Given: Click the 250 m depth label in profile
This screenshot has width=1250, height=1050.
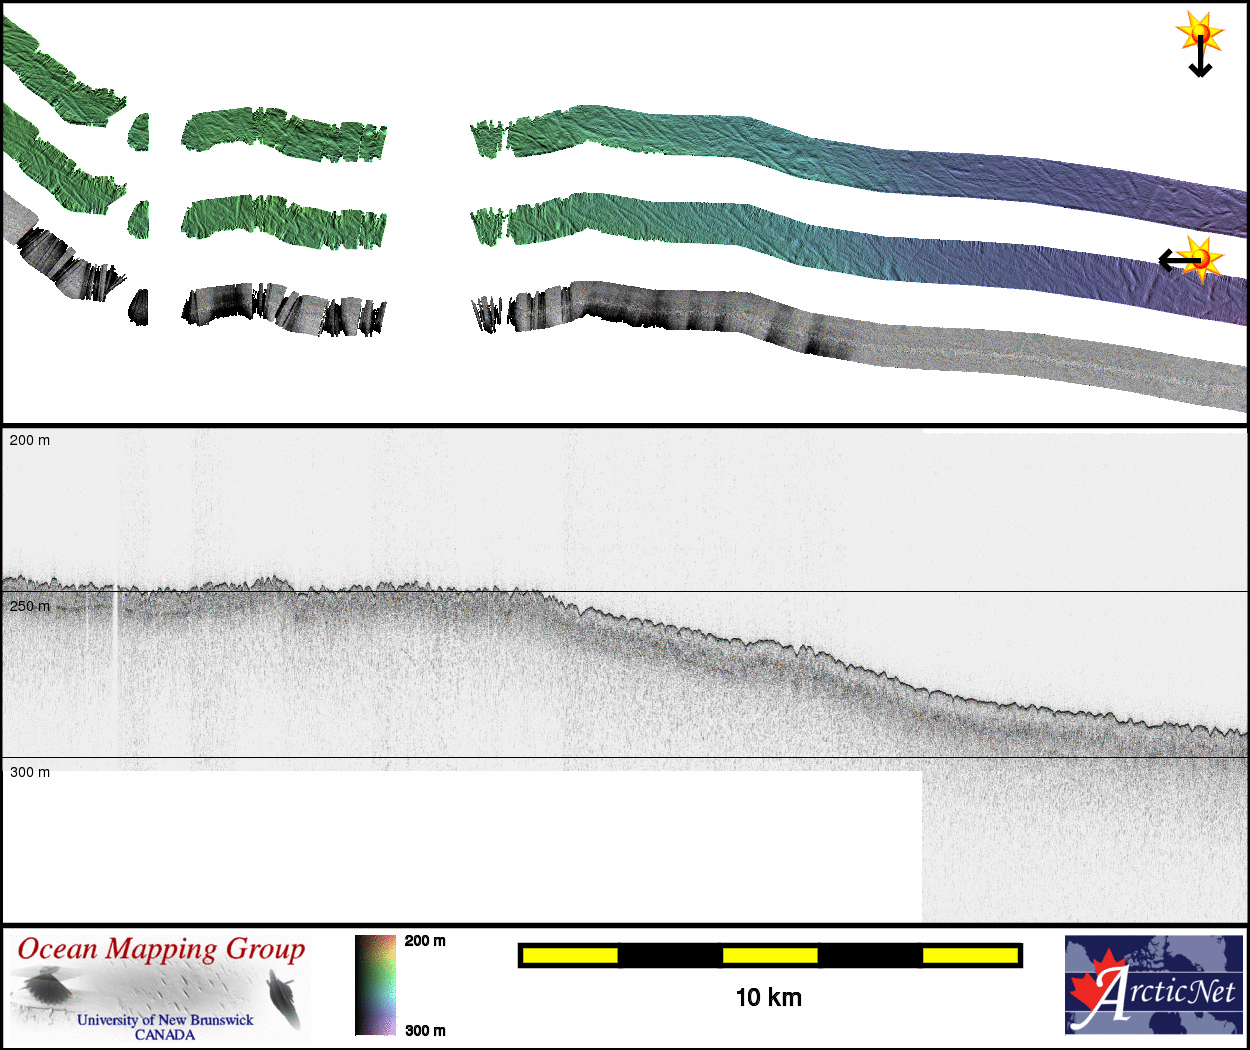Looking at the screenshot, I should click(x=30, y=606).
